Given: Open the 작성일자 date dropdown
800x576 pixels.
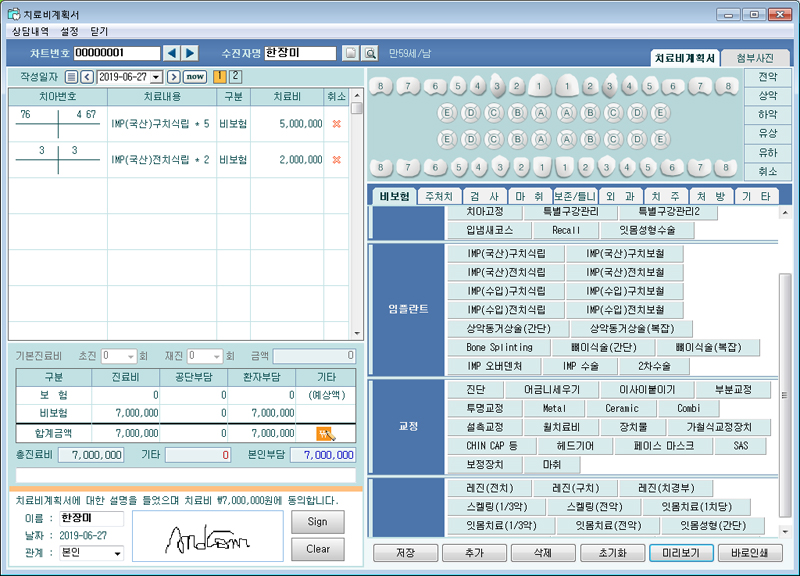Looking at the screenshot, I should click(156, 77).
